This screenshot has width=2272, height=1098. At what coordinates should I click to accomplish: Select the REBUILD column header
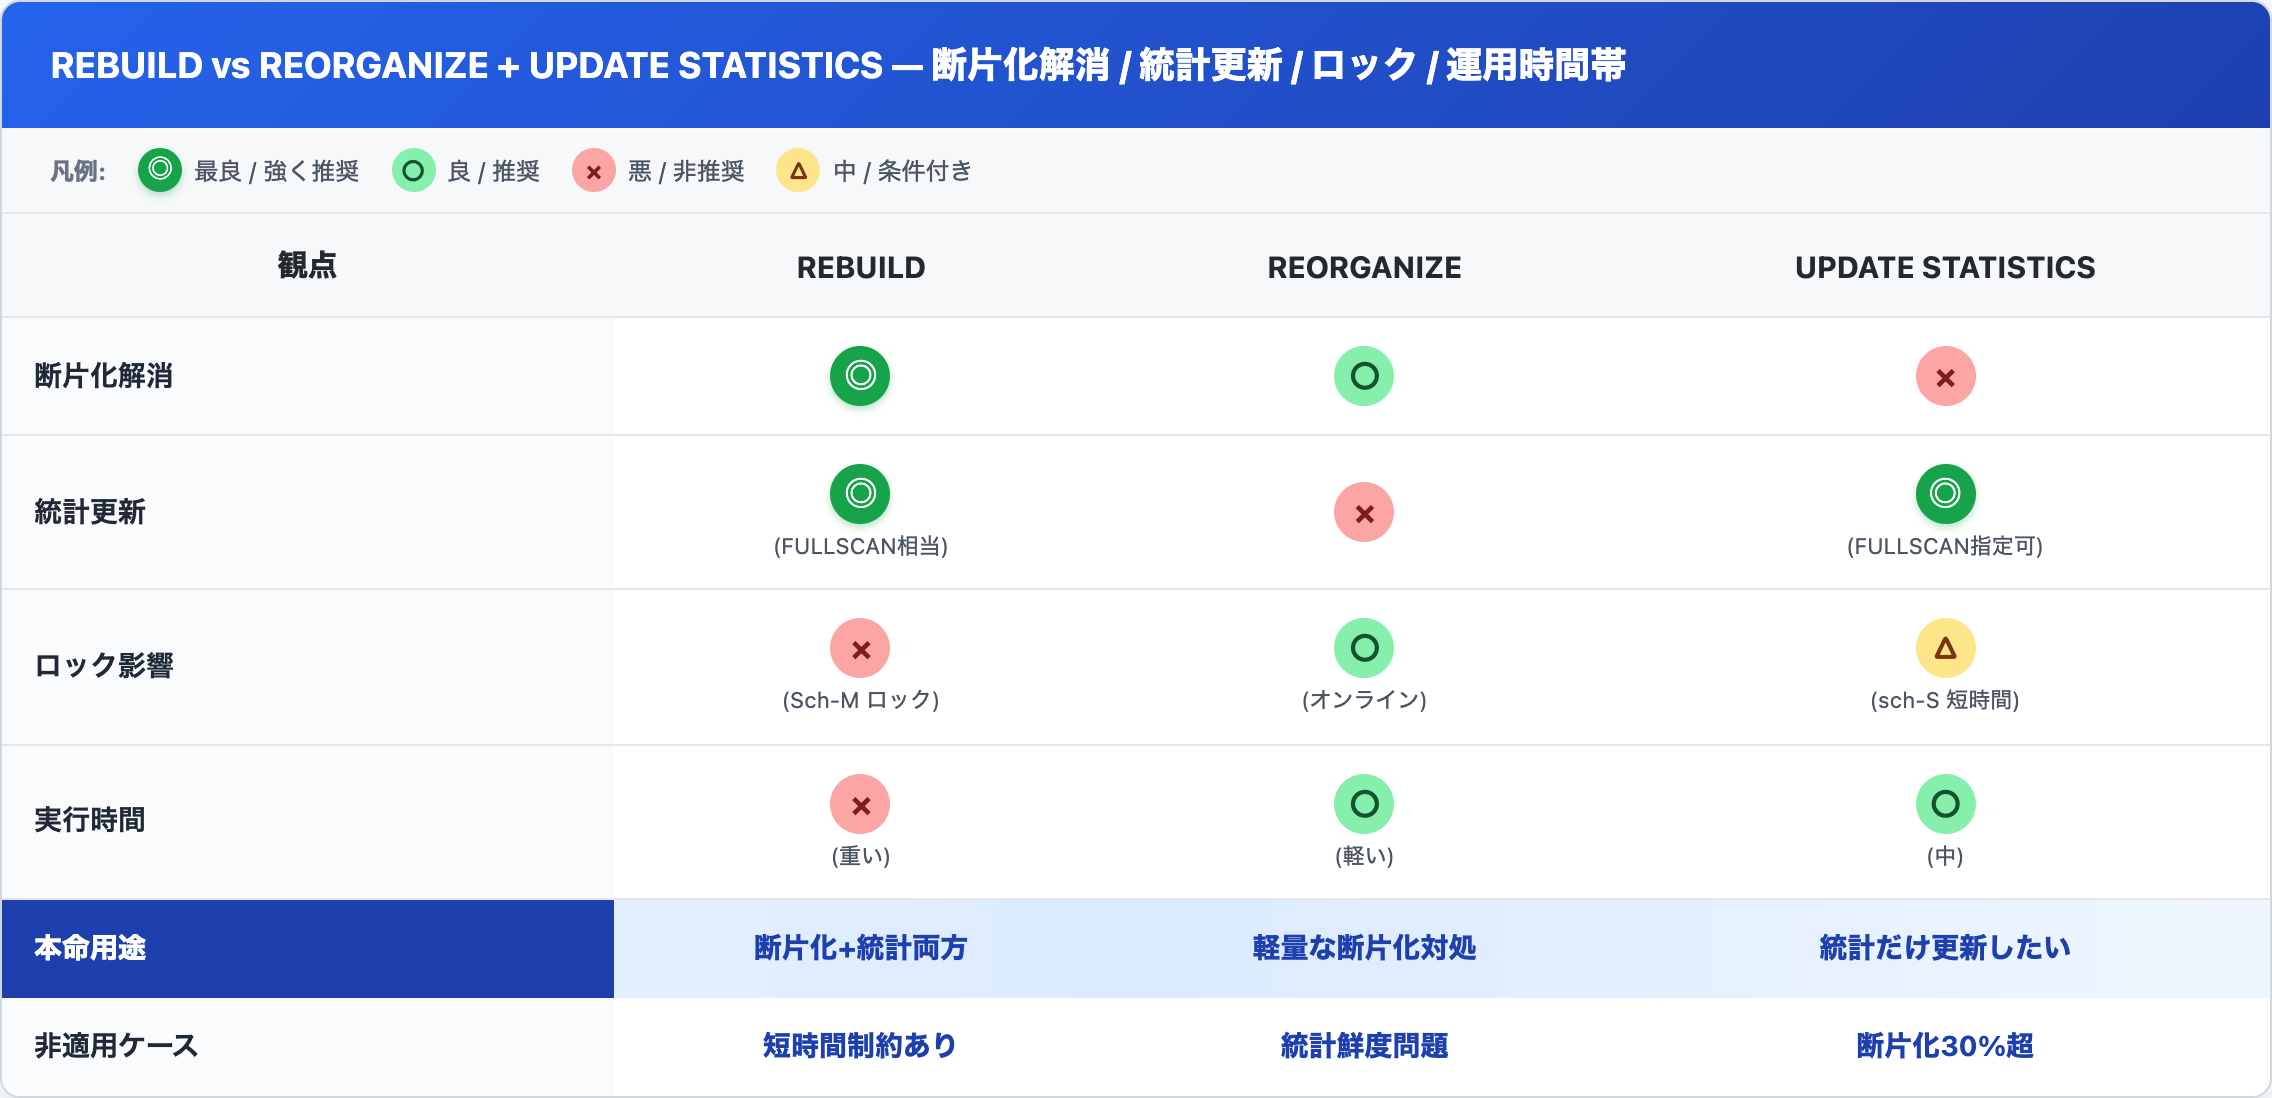point(861,267)
